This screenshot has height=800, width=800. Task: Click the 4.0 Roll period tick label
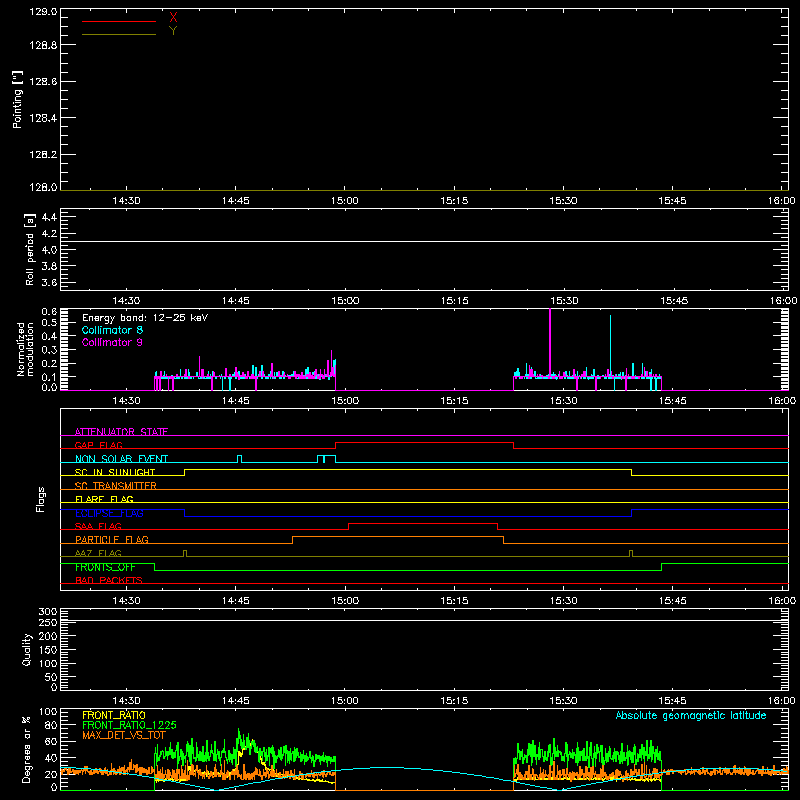(x=49, y=250)
